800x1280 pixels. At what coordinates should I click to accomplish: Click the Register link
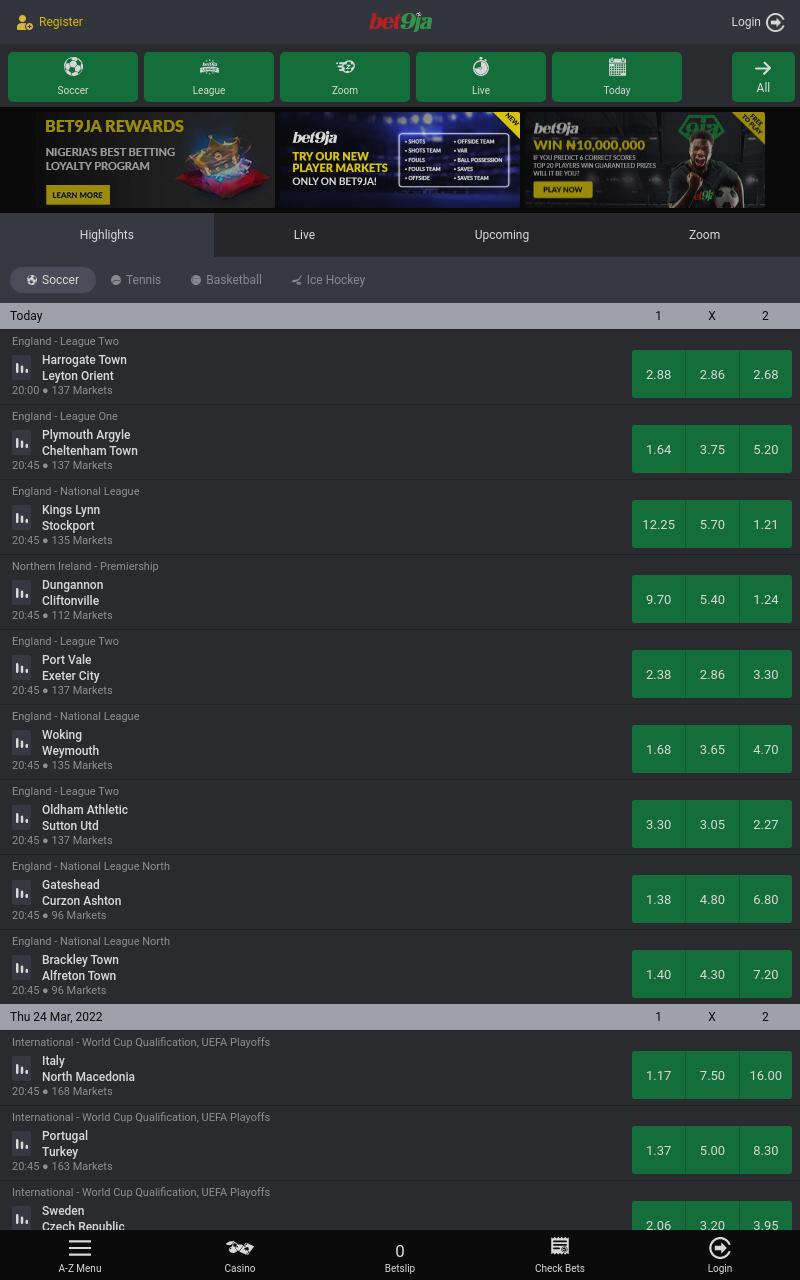coord(50,22)
